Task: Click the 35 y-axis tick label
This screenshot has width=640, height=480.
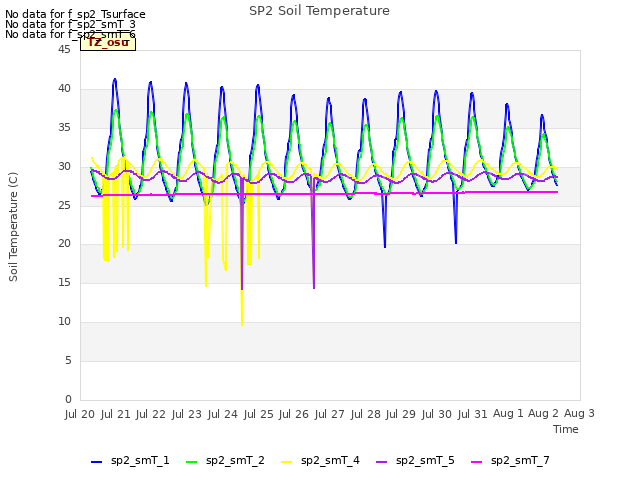Action: (x=64, y=127)
